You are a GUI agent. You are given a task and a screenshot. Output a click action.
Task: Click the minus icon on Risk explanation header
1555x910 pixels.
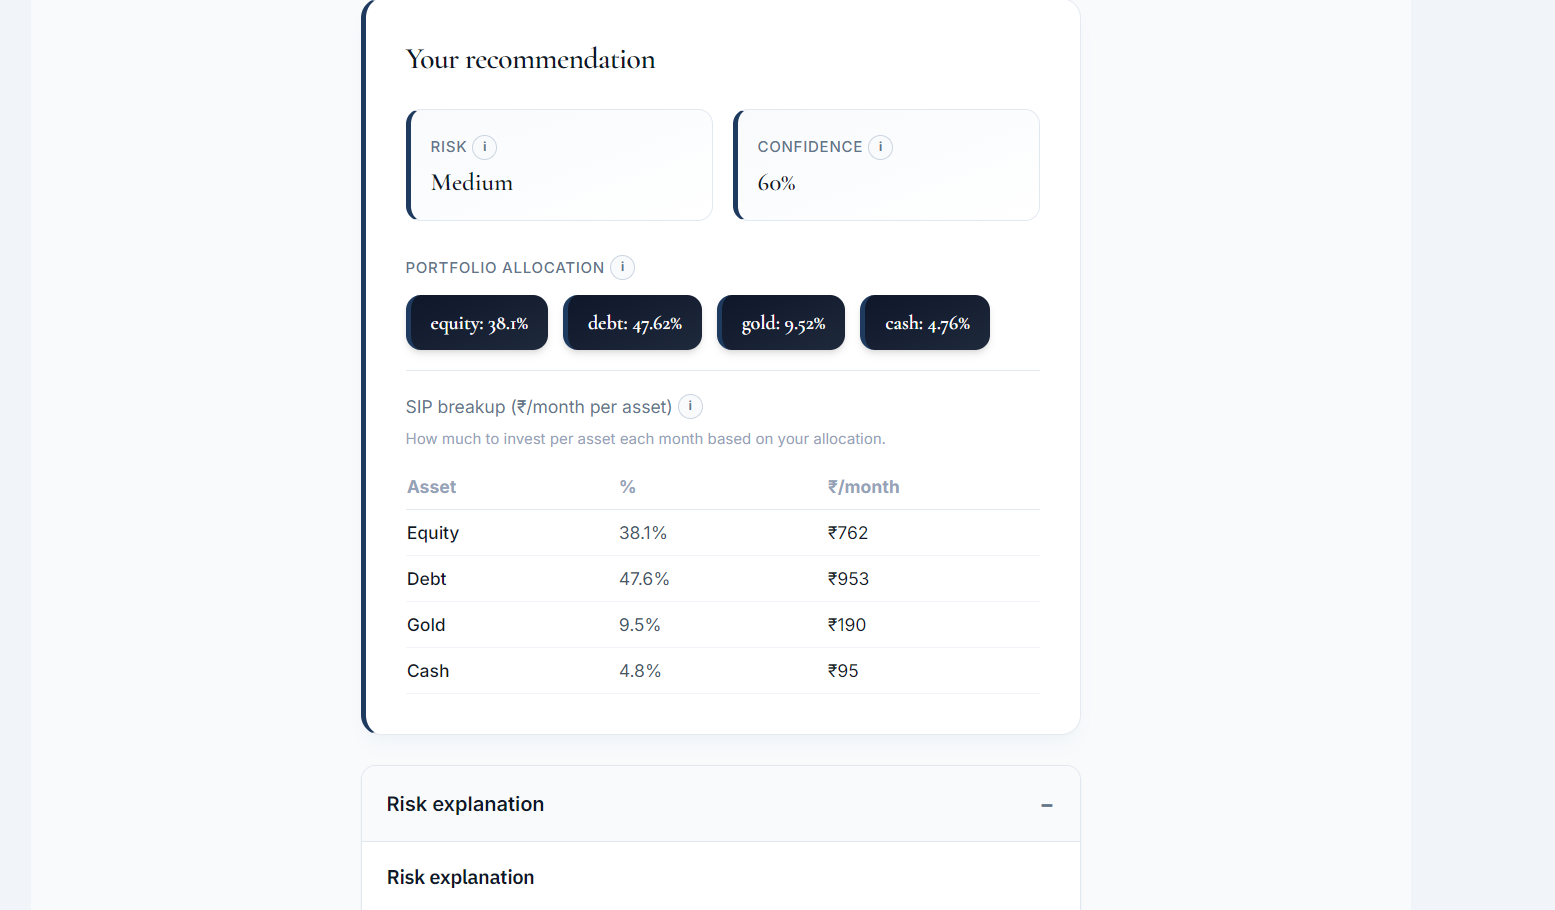[1047, 805]
